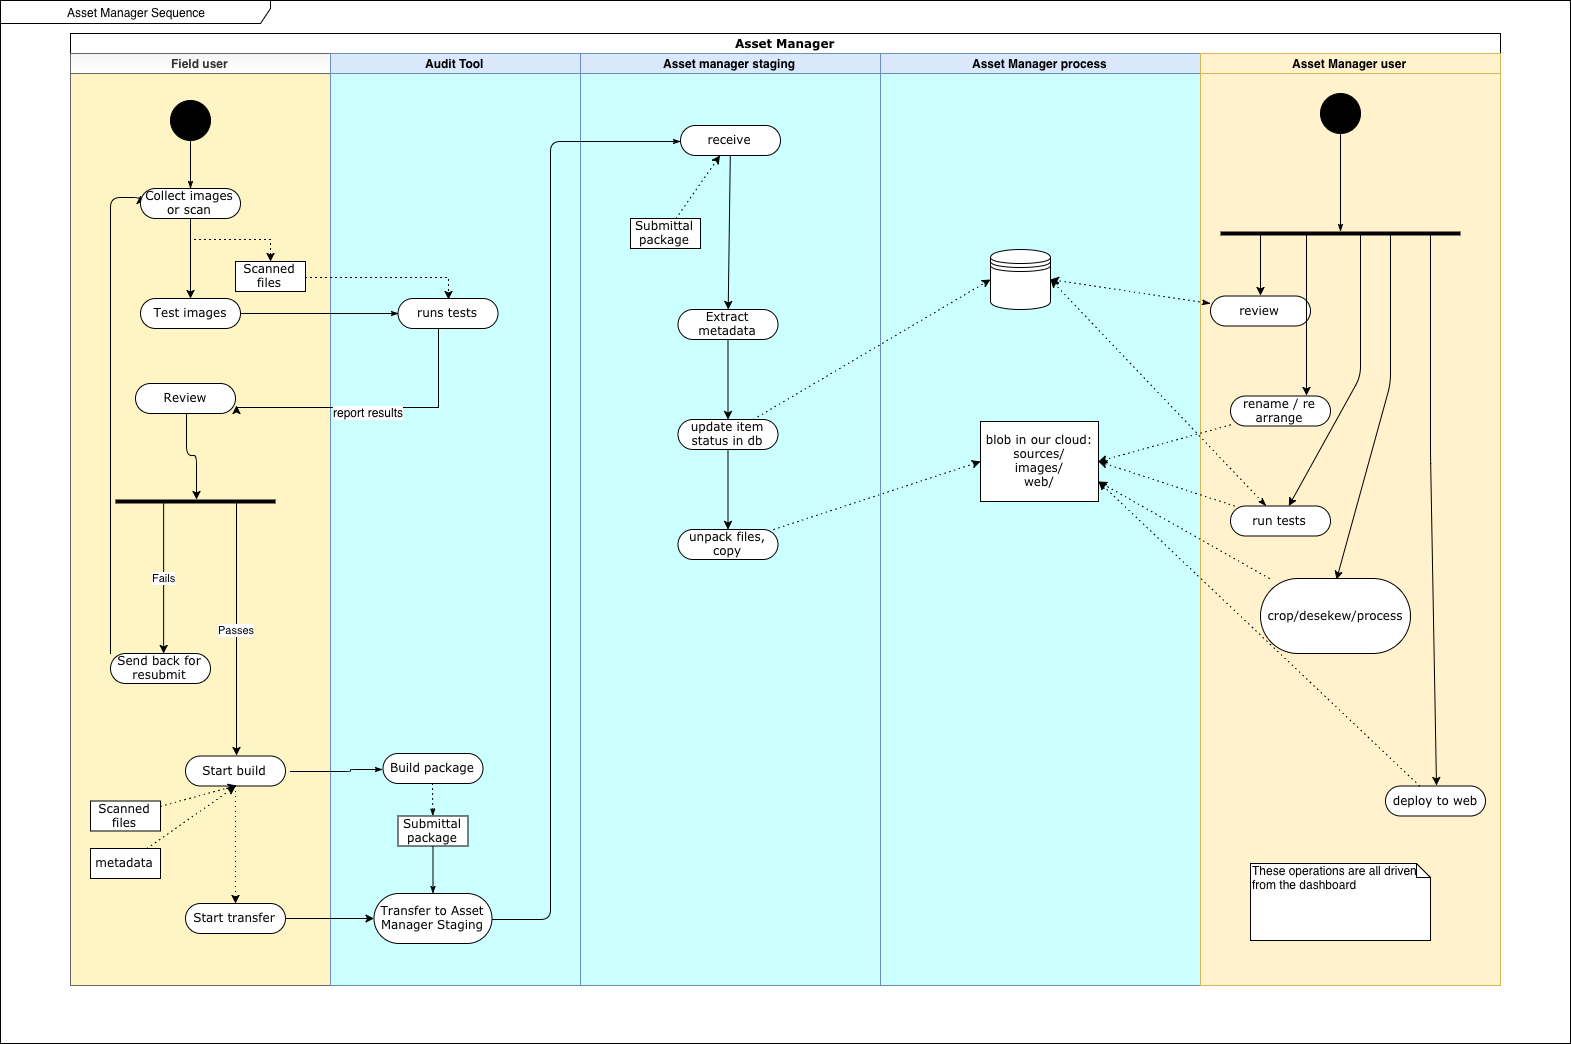This screenshot has height=1044, width=1571.
Task: Select the database cylinder shape
Action: coord(1020,279)
